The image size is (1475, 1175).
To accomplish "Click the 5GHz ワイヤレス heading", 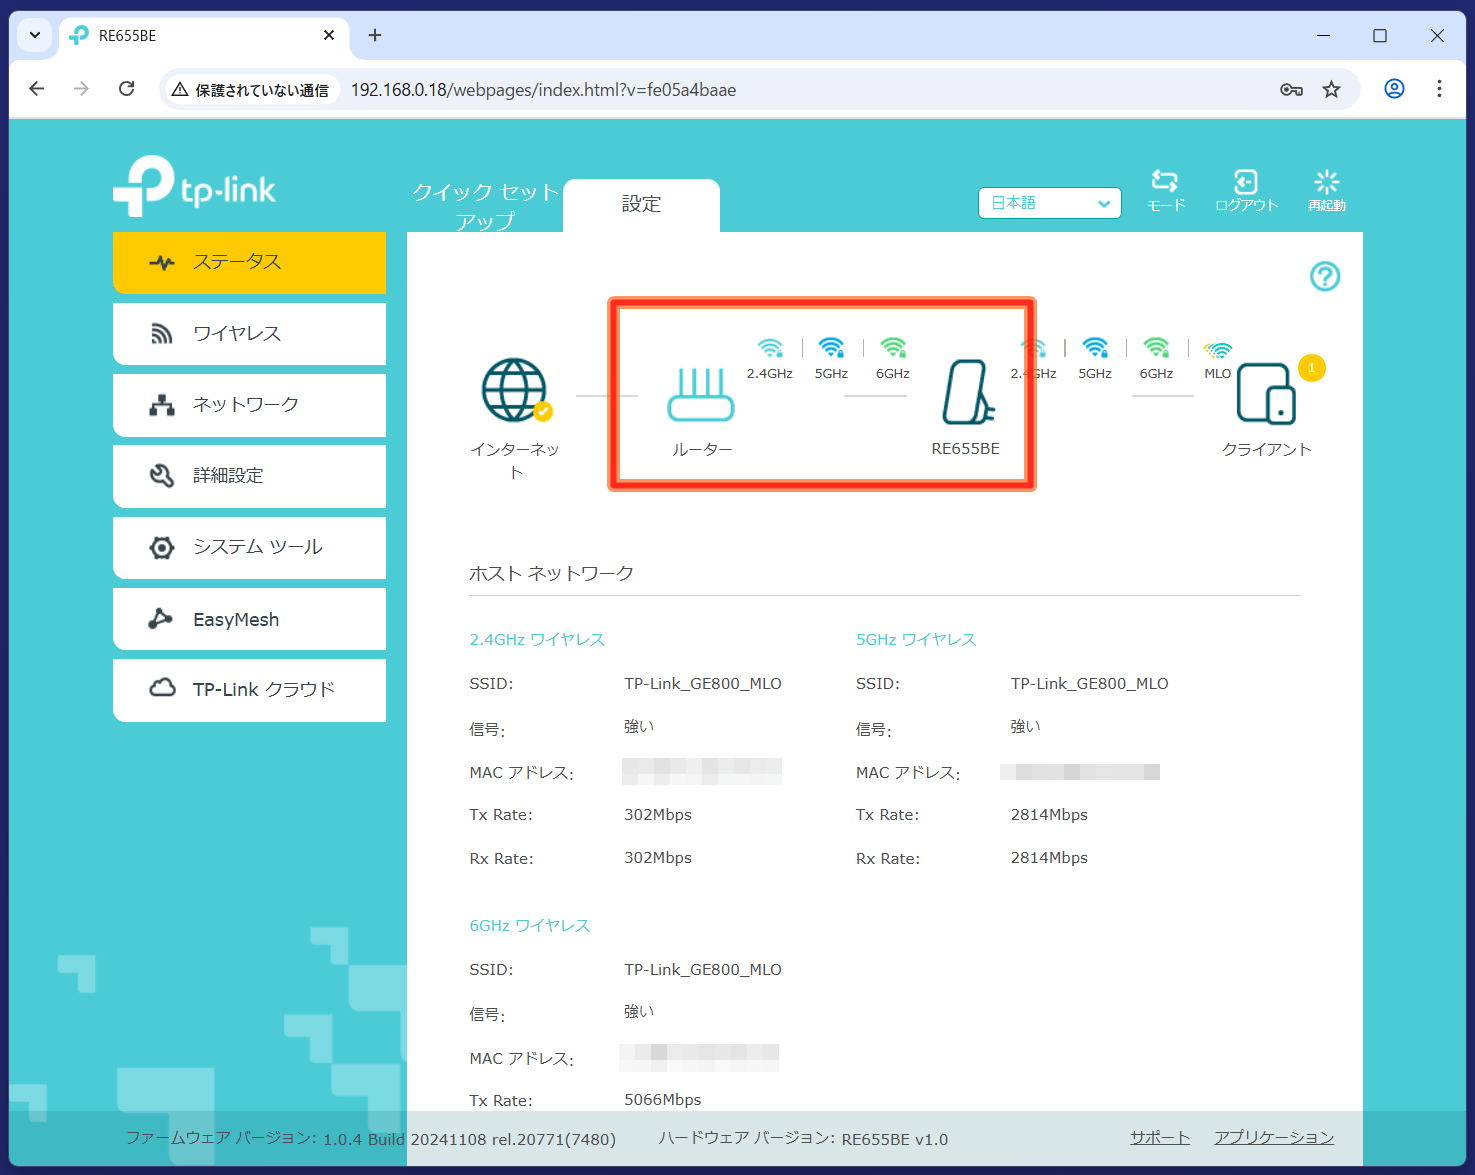I will (916, 640).
